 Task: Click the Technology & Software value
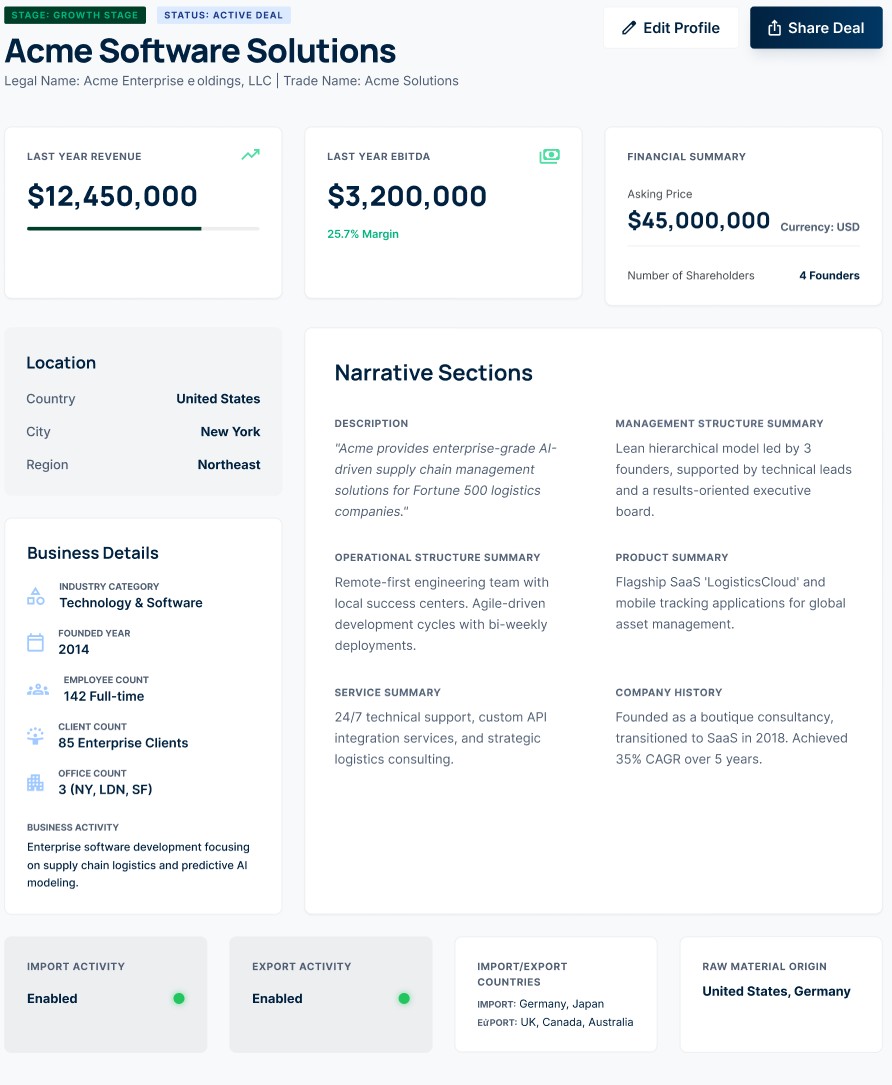(x=131, y=603)
